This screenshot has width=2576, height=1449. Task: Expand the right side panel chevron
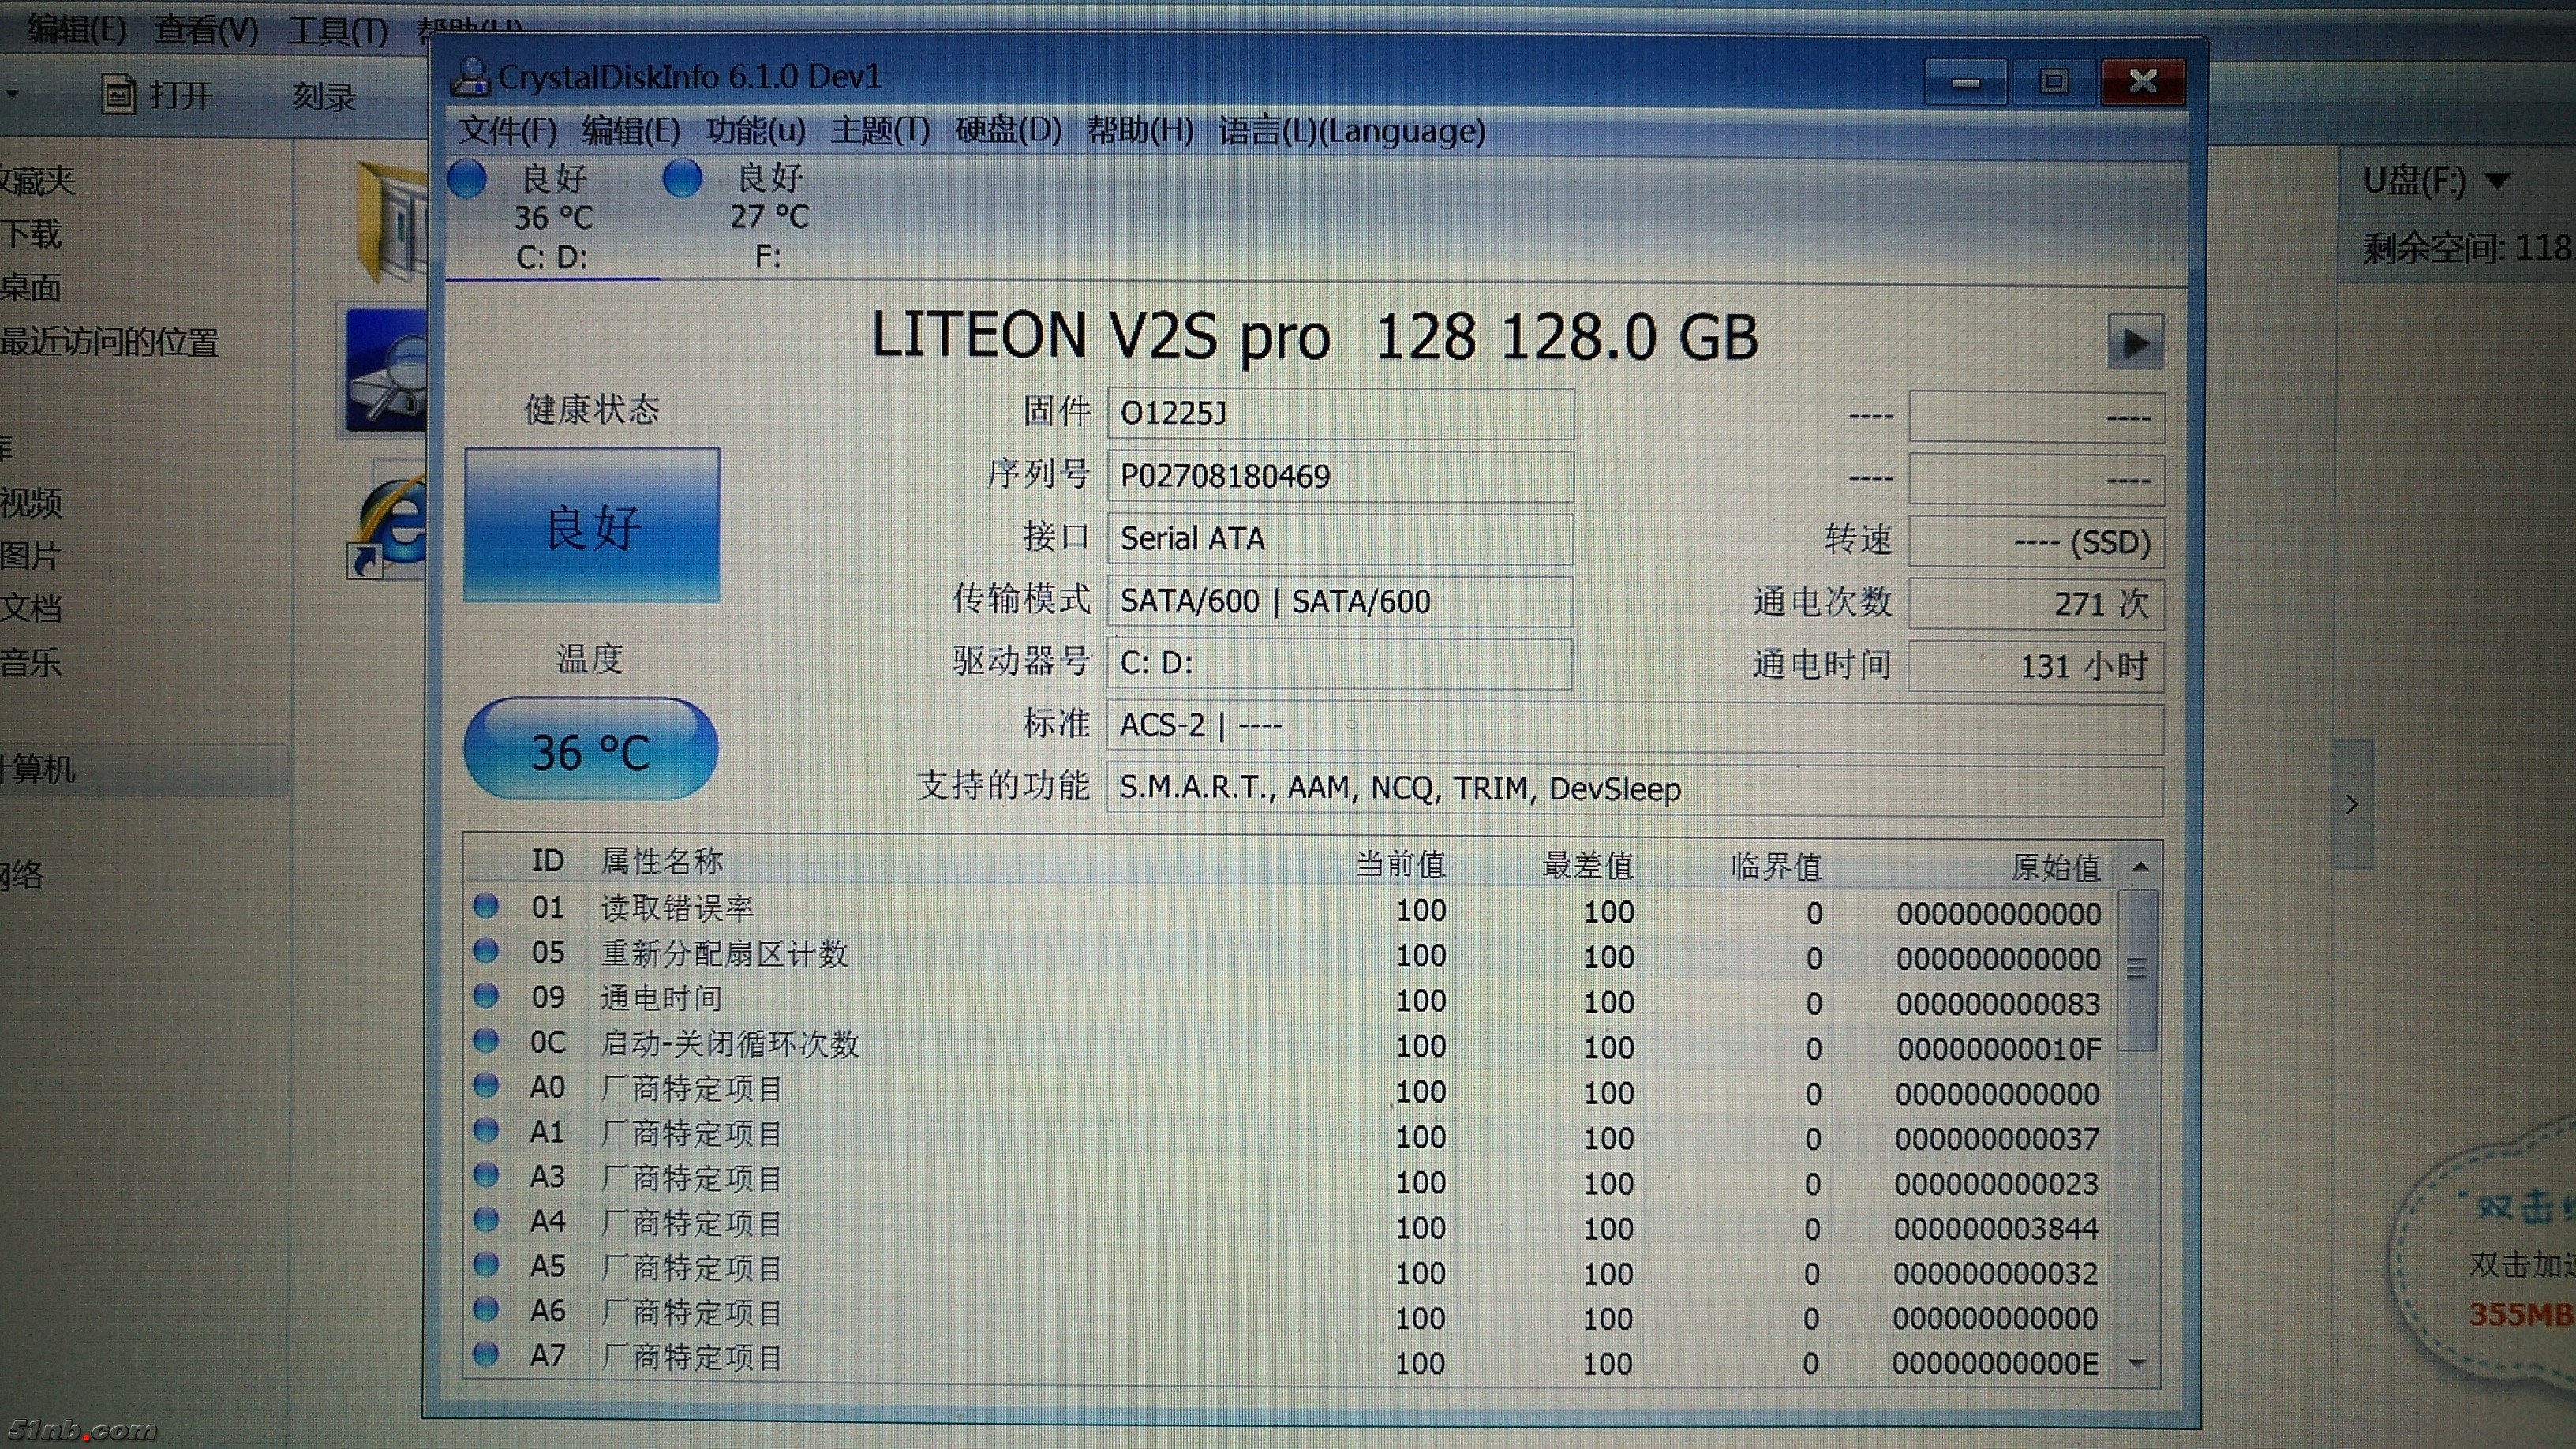pyautogui.click(x=2352, y=805)
